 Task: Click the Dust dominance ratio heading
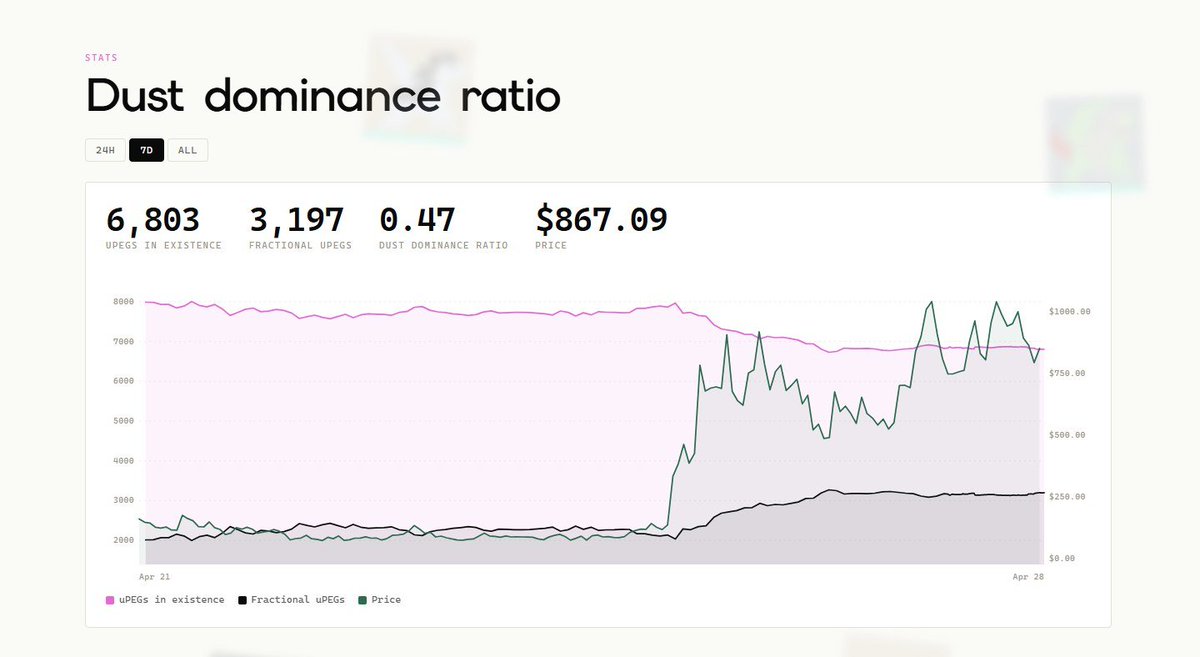pyautogui.click(x=323, y=97)
